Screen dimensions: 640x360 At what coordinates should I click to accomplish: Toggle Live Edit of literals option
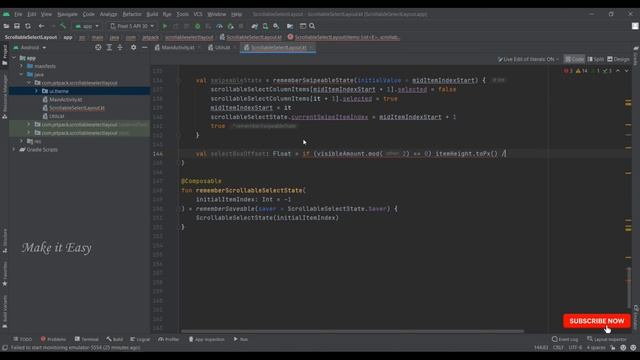[528, 59]
